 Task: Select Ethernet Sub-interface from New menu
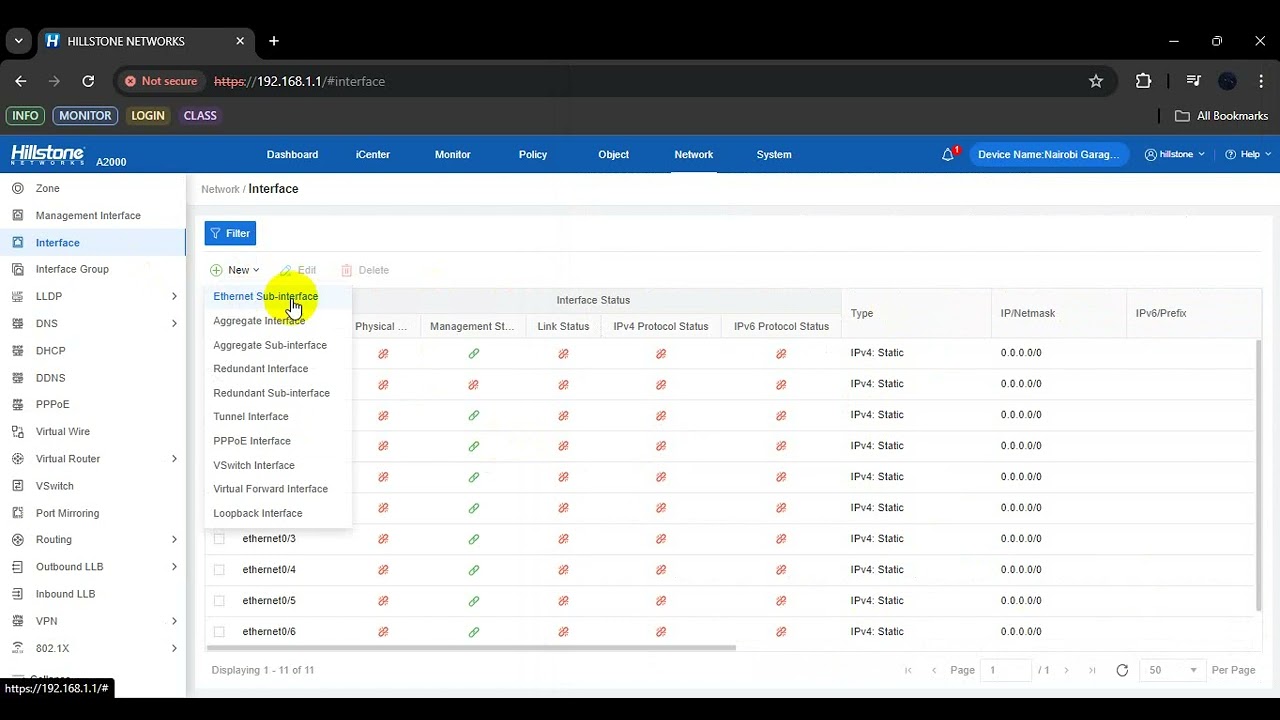point(266,296)
